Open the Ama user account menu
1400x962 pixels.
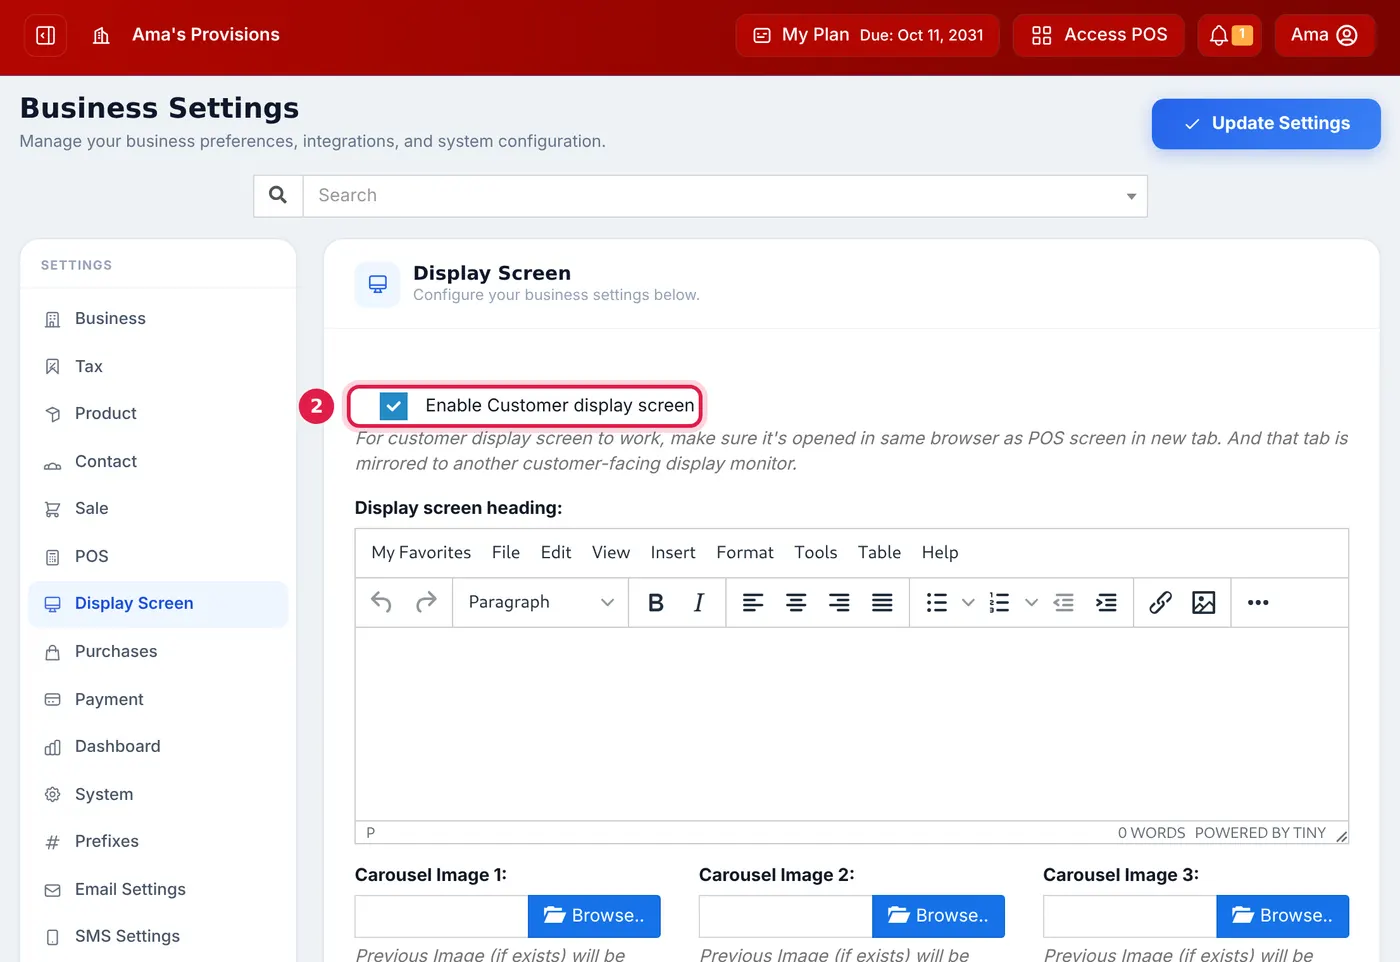click(x=1324, y=35)
